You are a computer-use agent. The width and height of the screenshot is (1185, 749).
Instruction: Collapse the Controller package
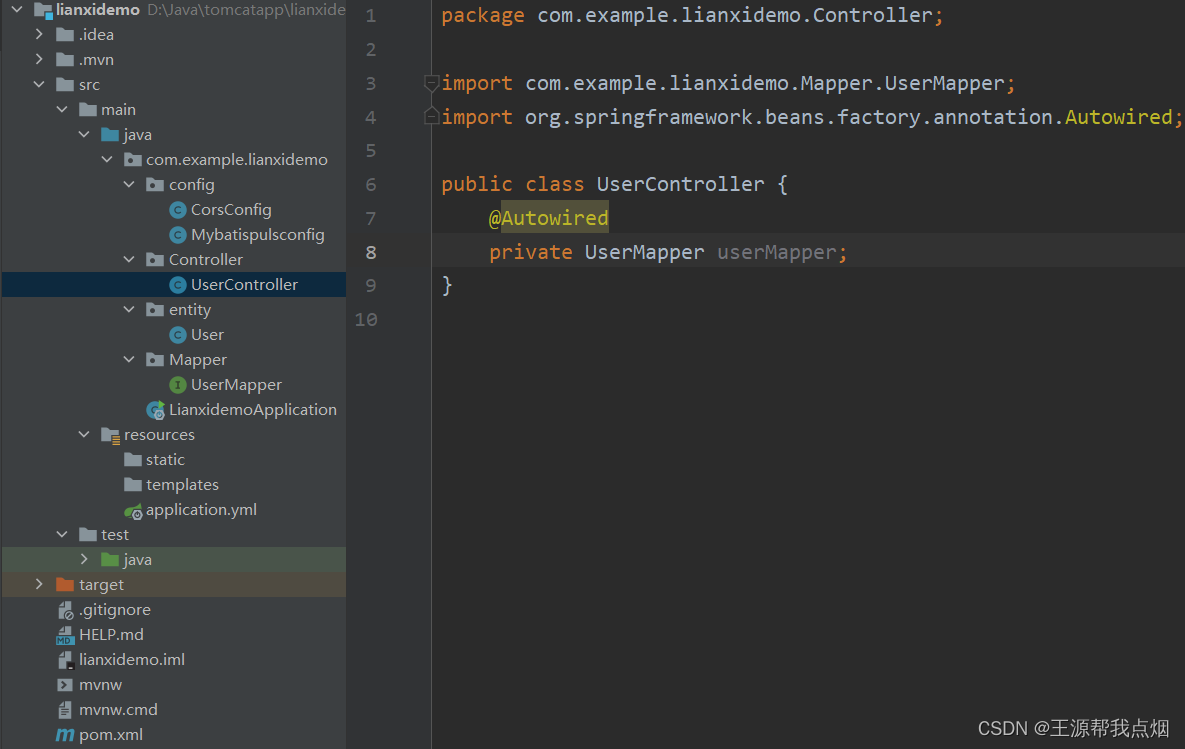pyautogui.click(x=129, y=259)
